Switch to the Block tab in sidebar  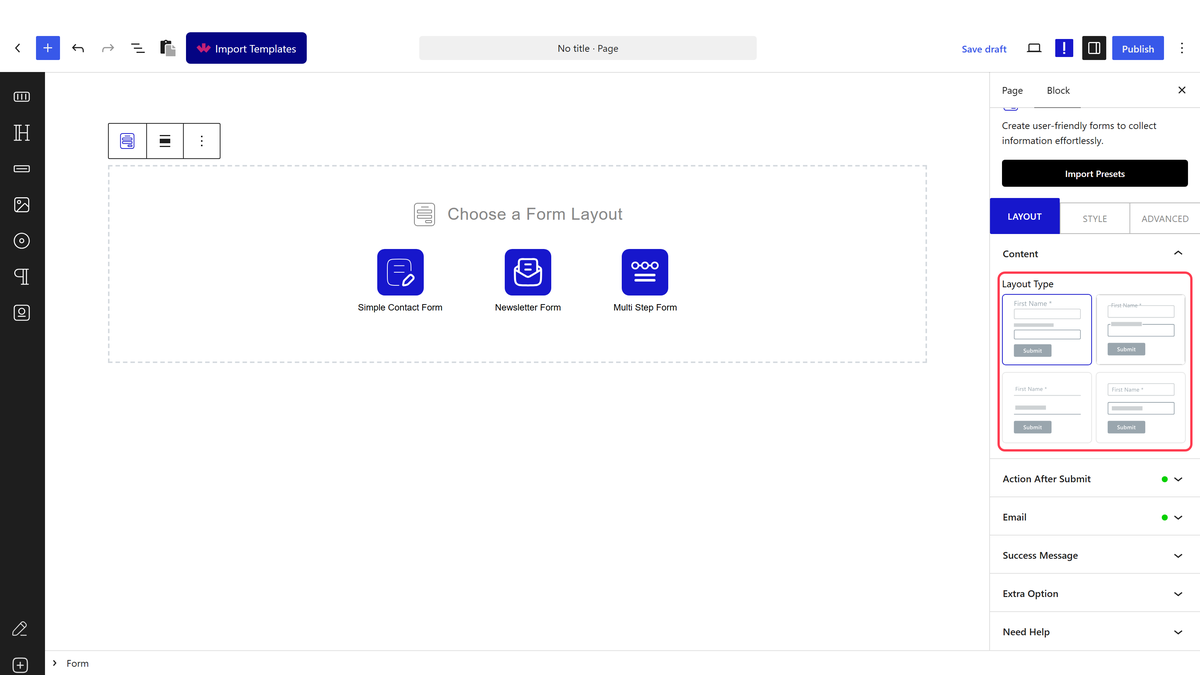point(1058,90)
